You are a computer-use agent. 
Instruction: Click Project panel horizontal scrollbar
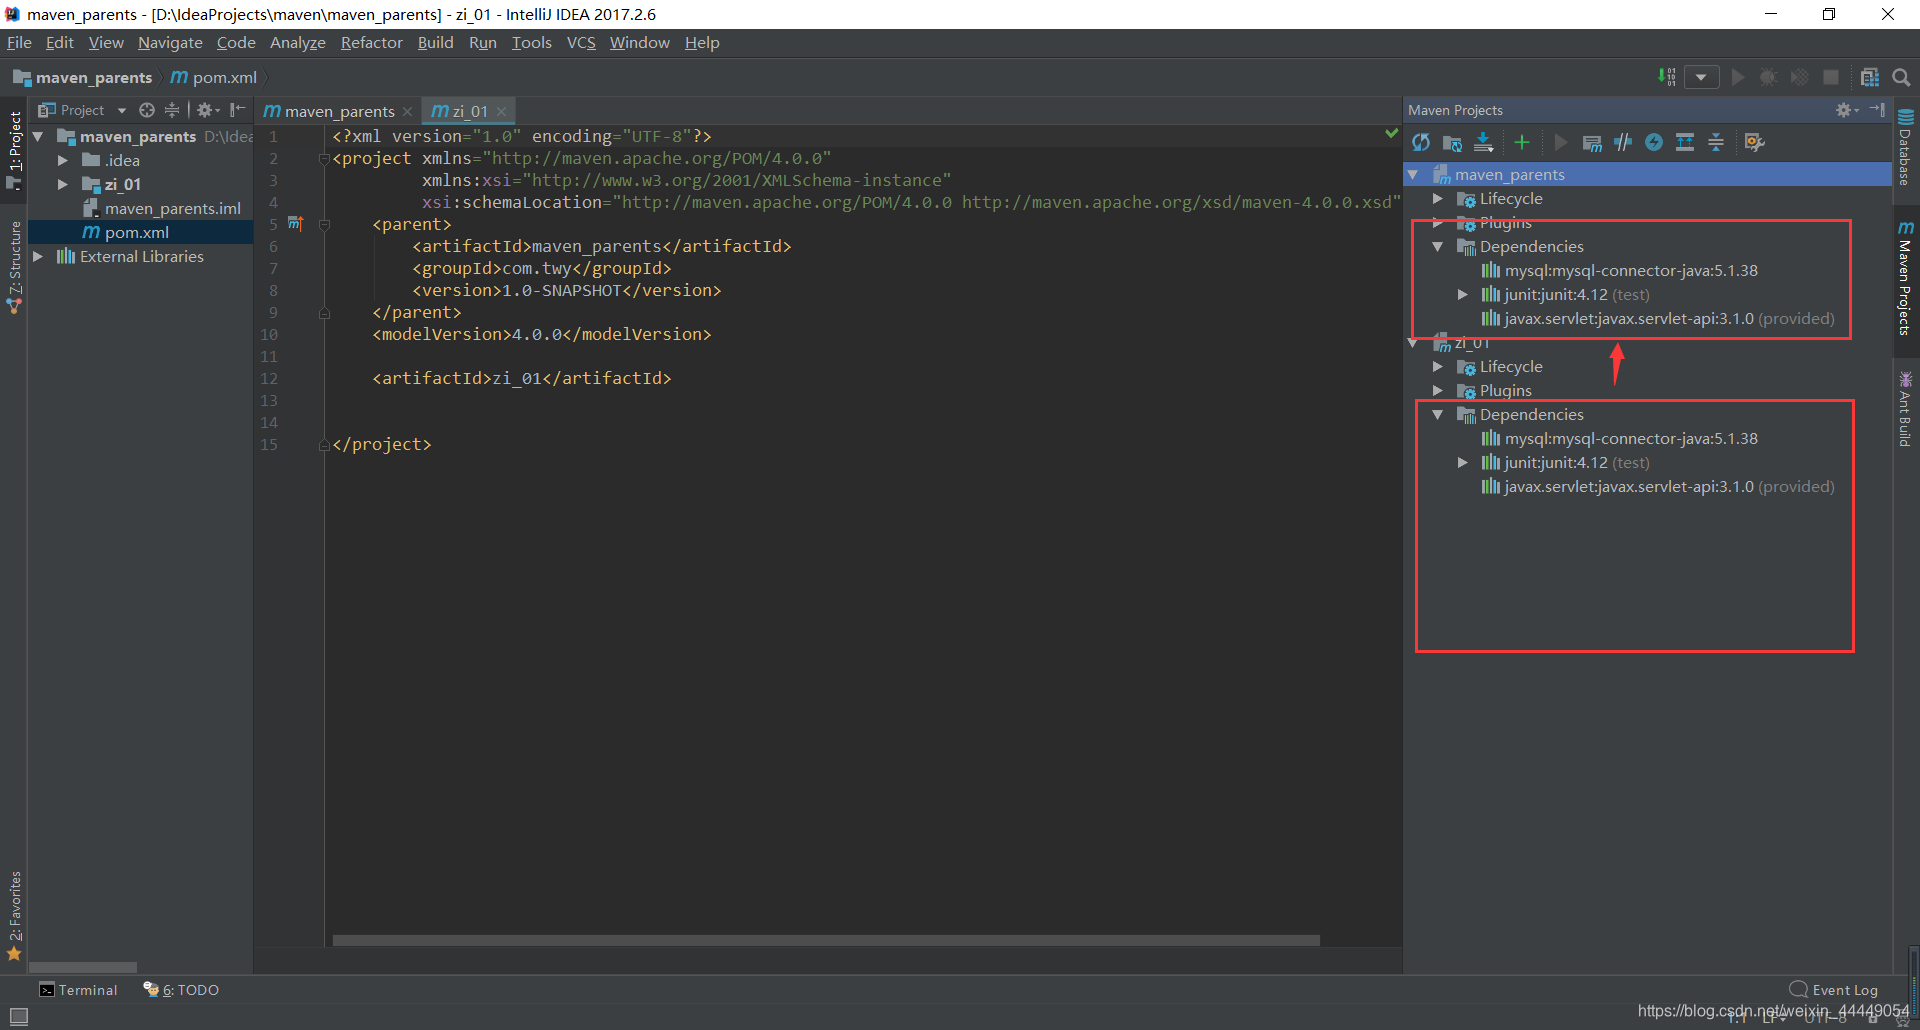tap(83, 967)
